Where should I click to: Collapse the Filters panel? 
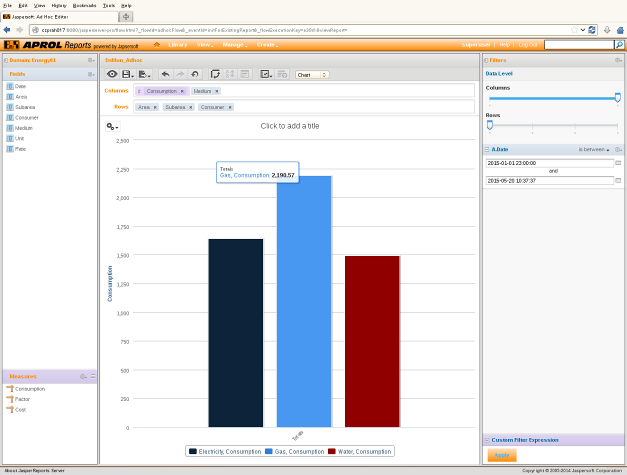pyautogui.click(x=486, y=60)
